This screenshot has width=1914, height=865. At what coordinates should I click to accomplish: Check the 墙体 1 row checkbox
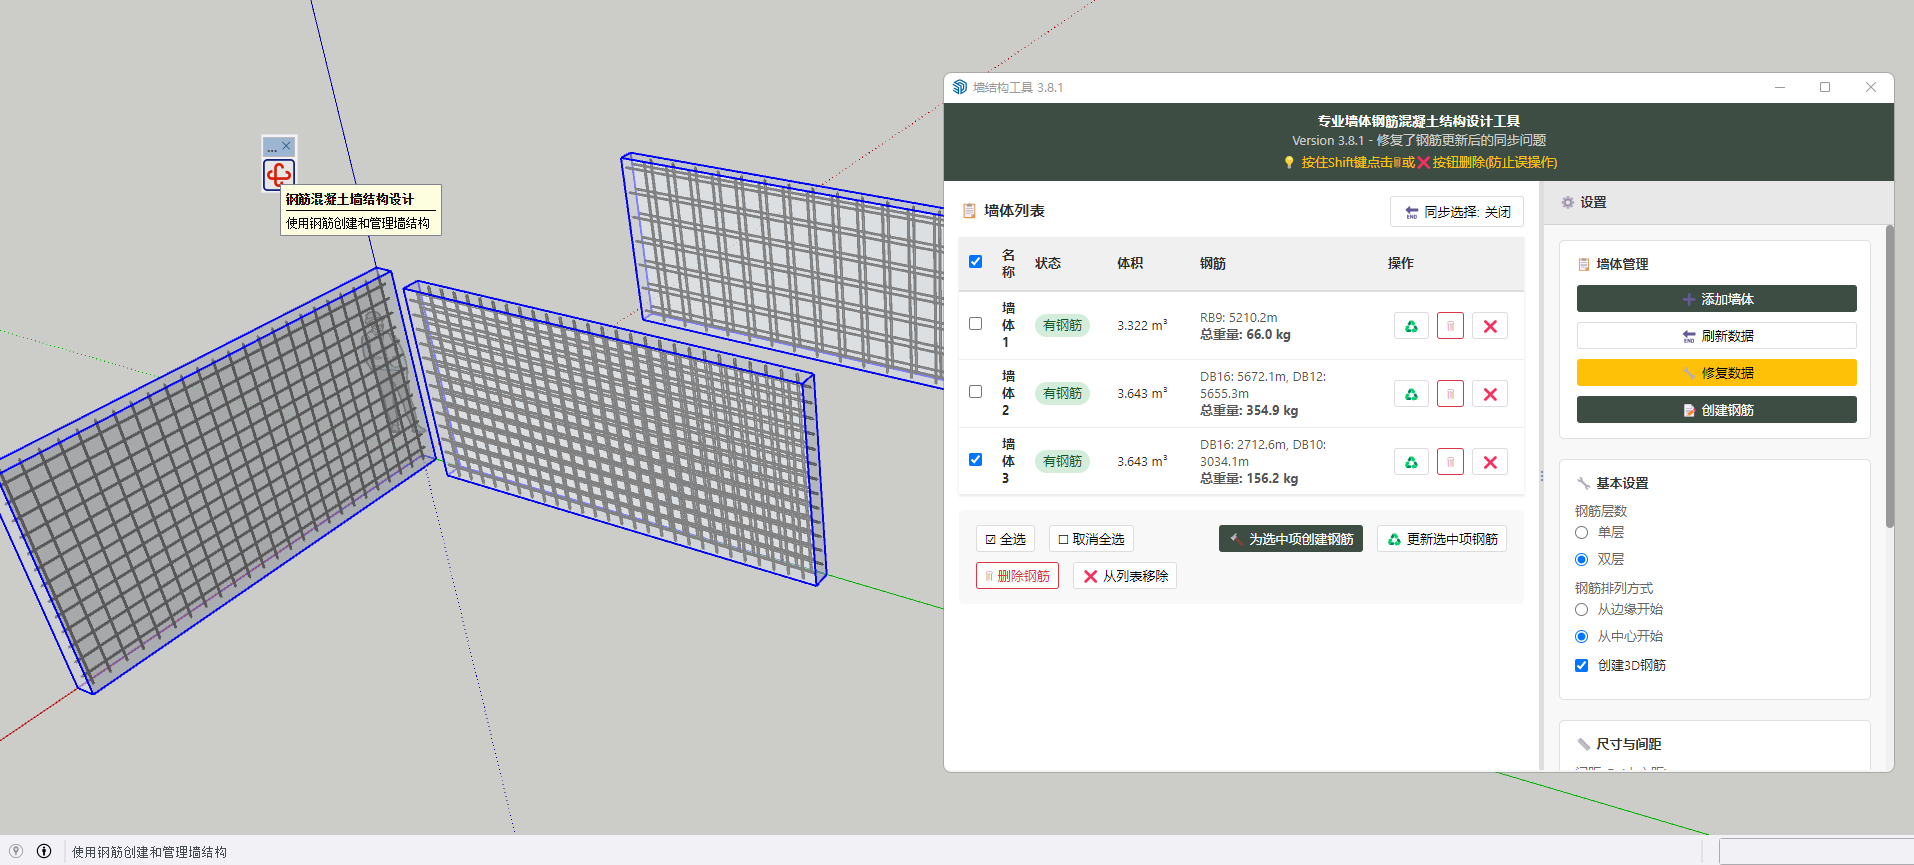click(975, 324)
